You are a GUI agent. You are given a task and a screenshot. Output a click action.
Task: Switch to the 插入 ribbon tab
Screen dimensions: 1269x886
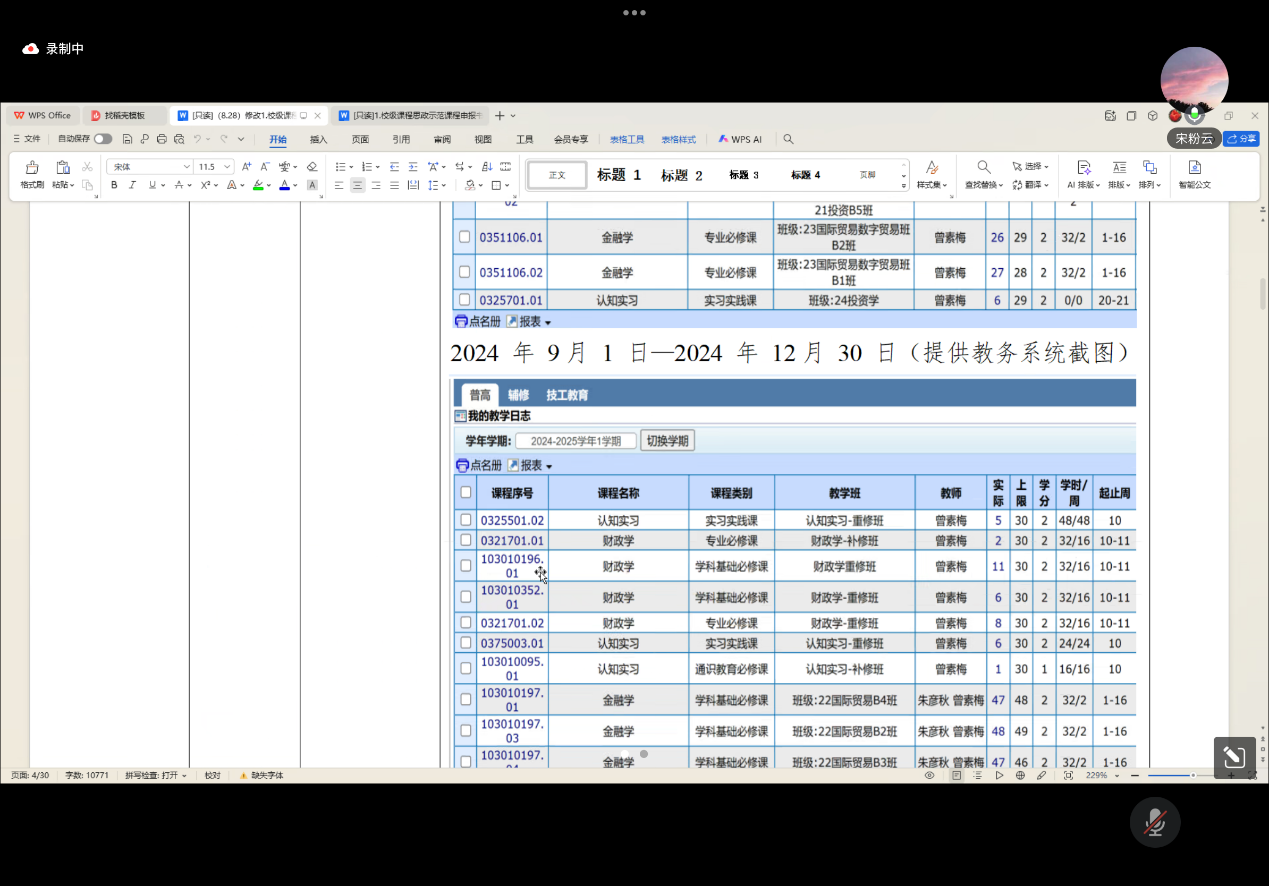(318, 140)
